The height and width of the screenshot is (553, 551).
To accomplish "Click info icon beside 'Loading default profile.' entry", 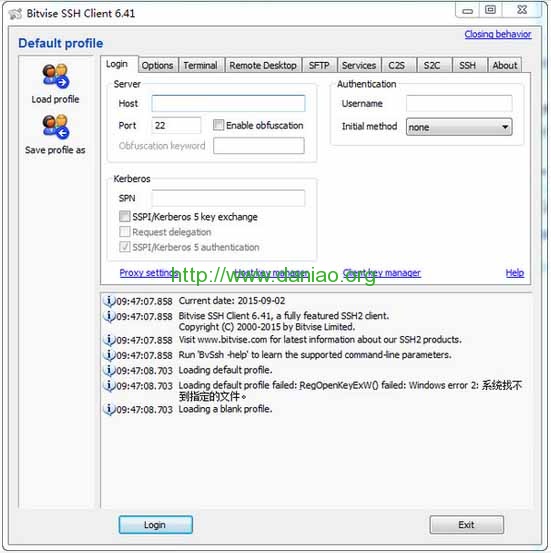I will click(109, 370).
